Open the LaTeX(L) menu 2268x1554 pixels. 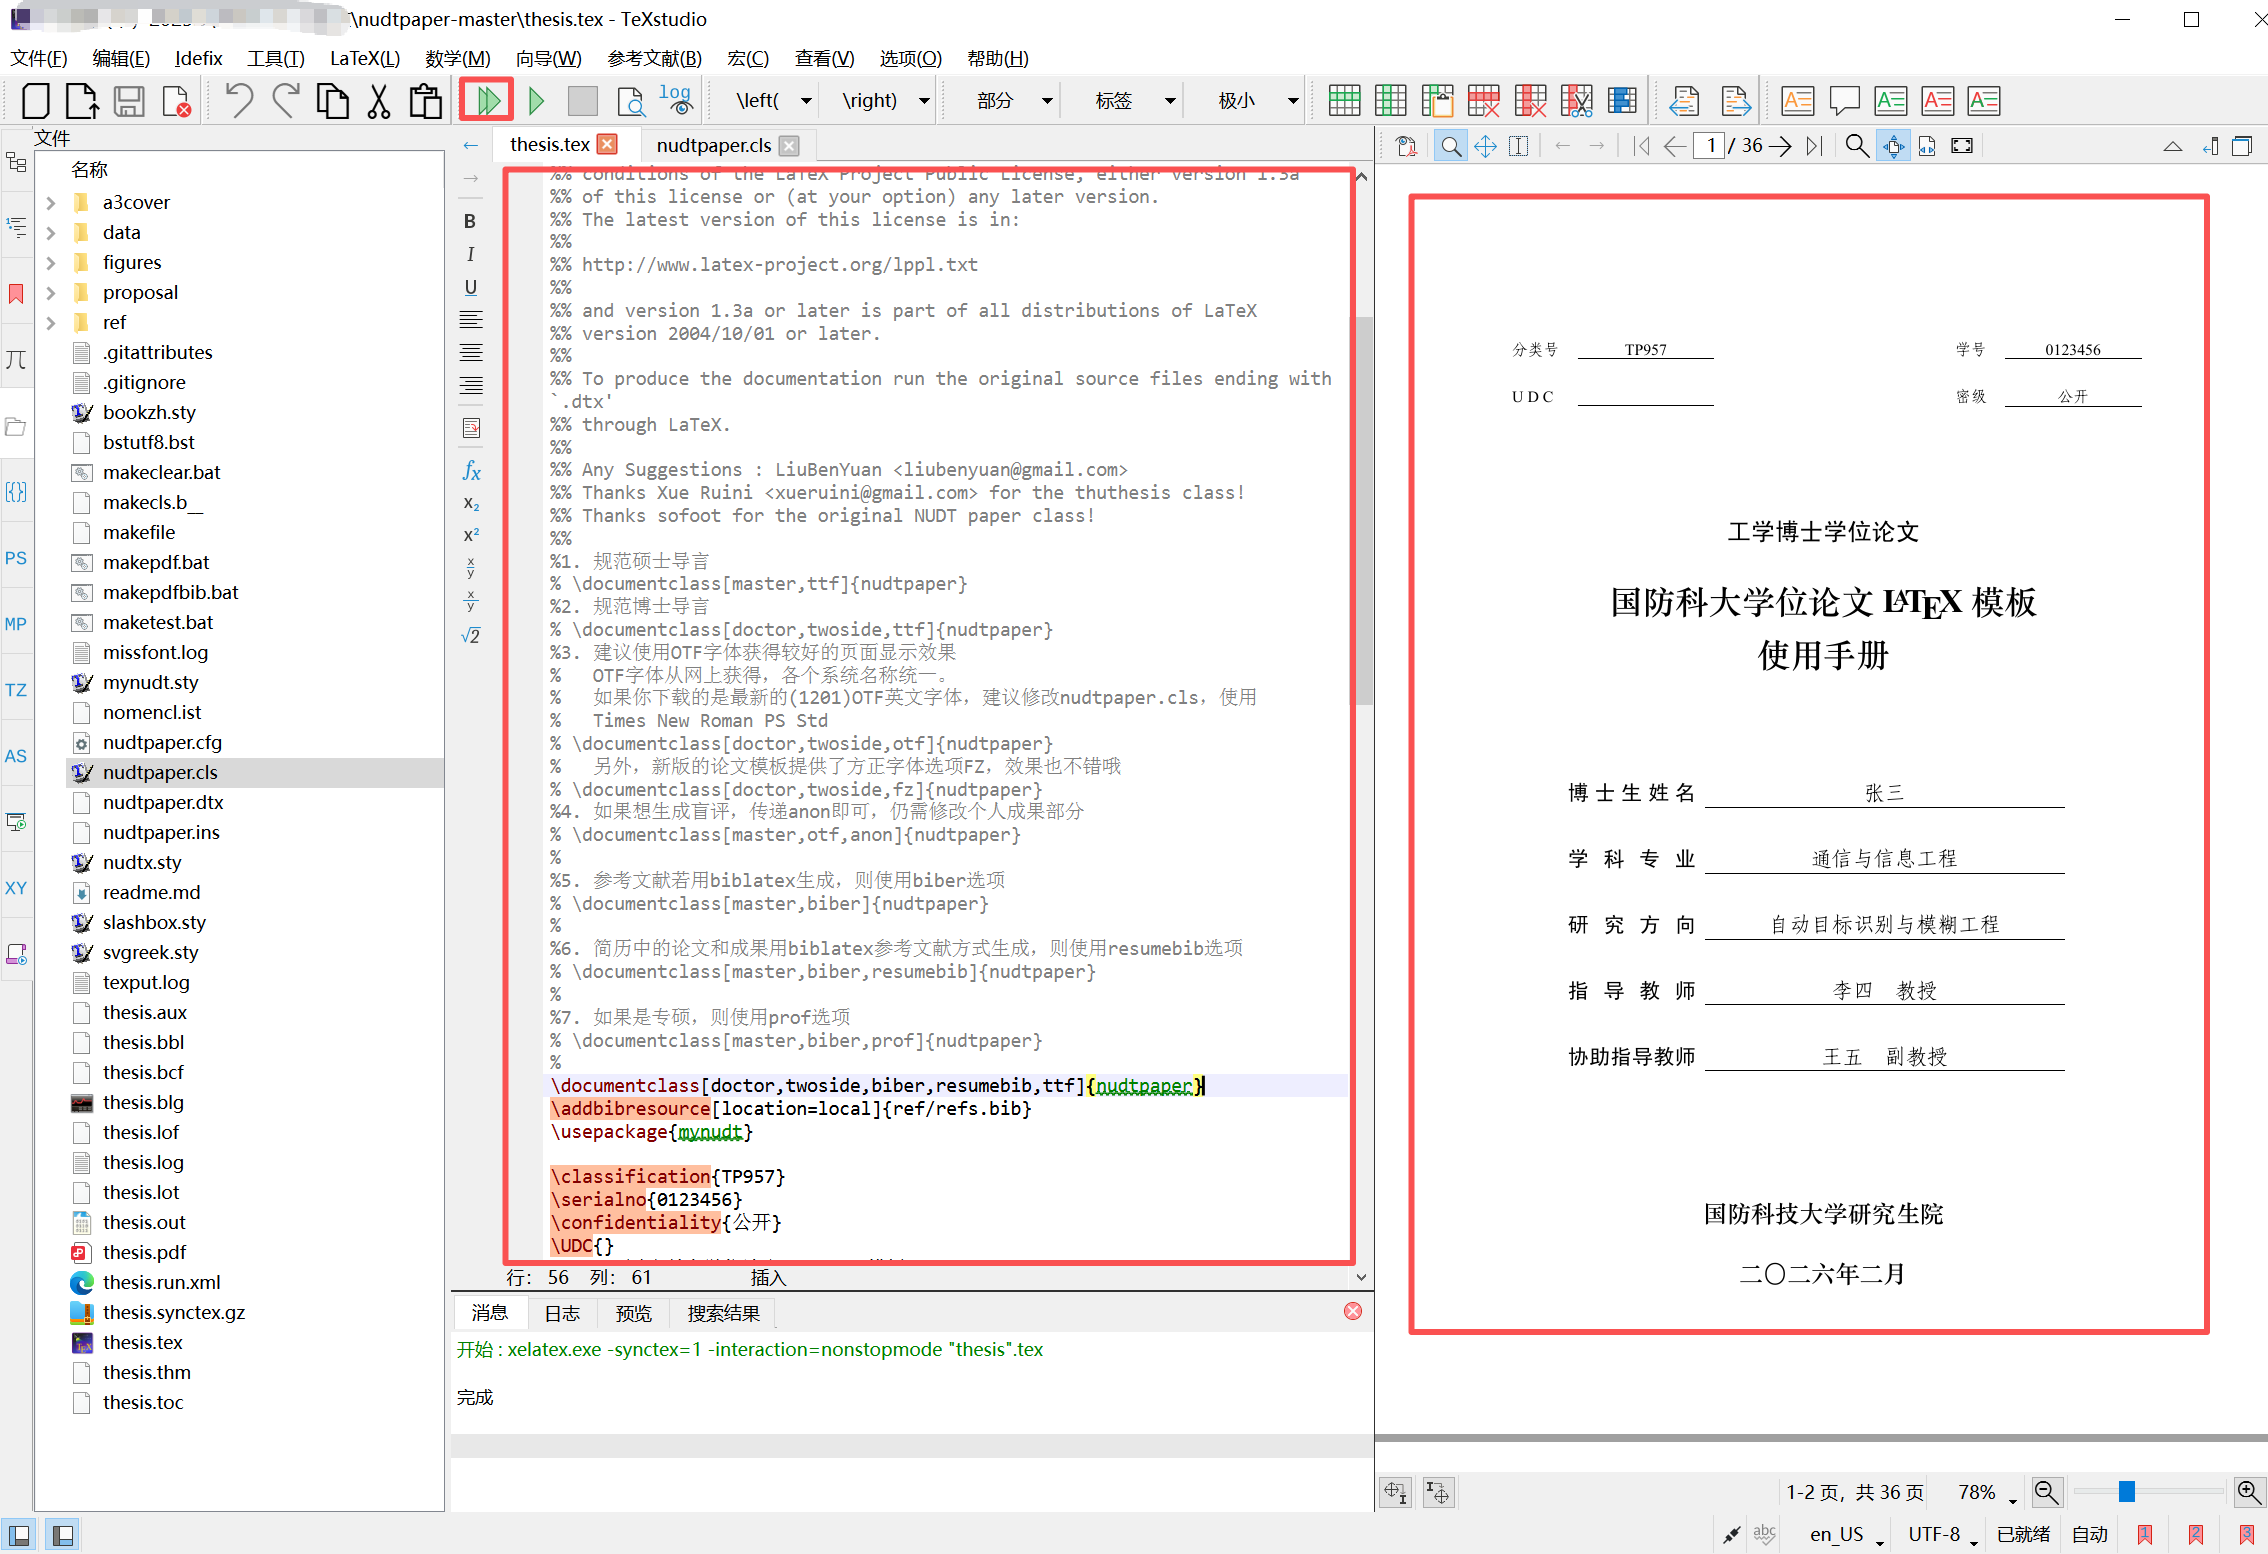click(365, 58)
